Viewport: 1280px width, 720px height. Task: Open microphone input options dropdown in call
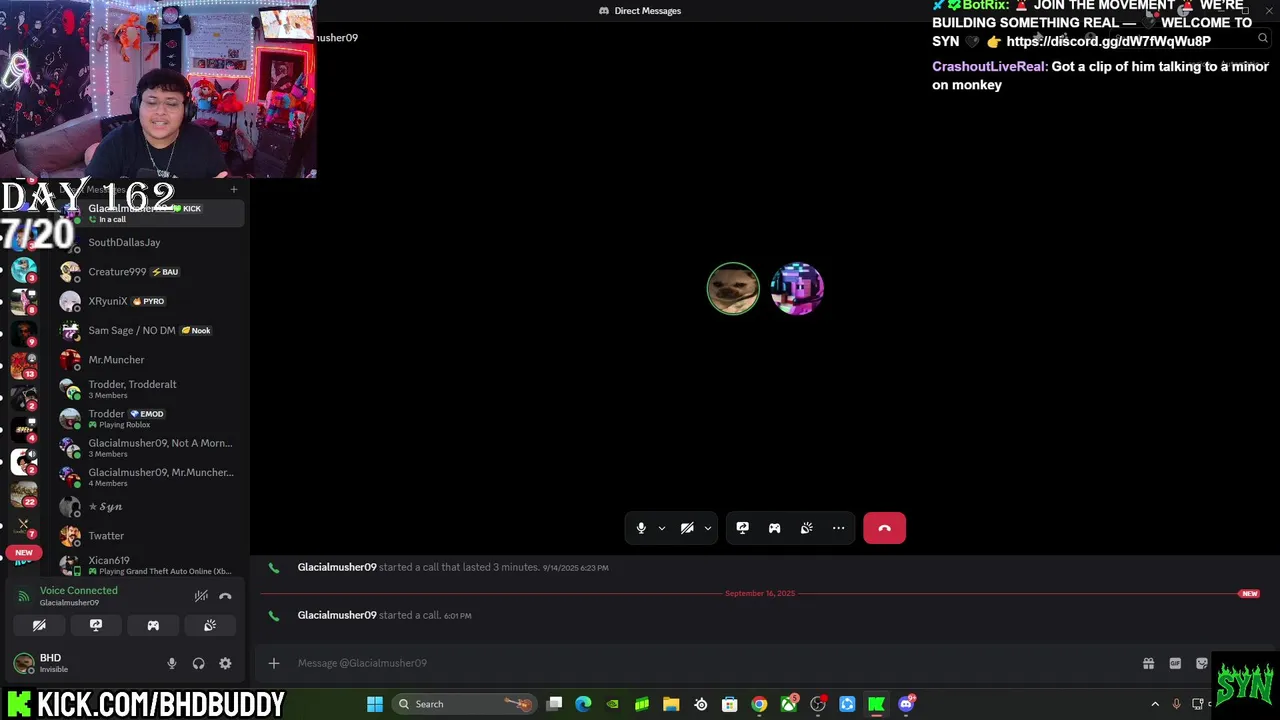(661, 528)
